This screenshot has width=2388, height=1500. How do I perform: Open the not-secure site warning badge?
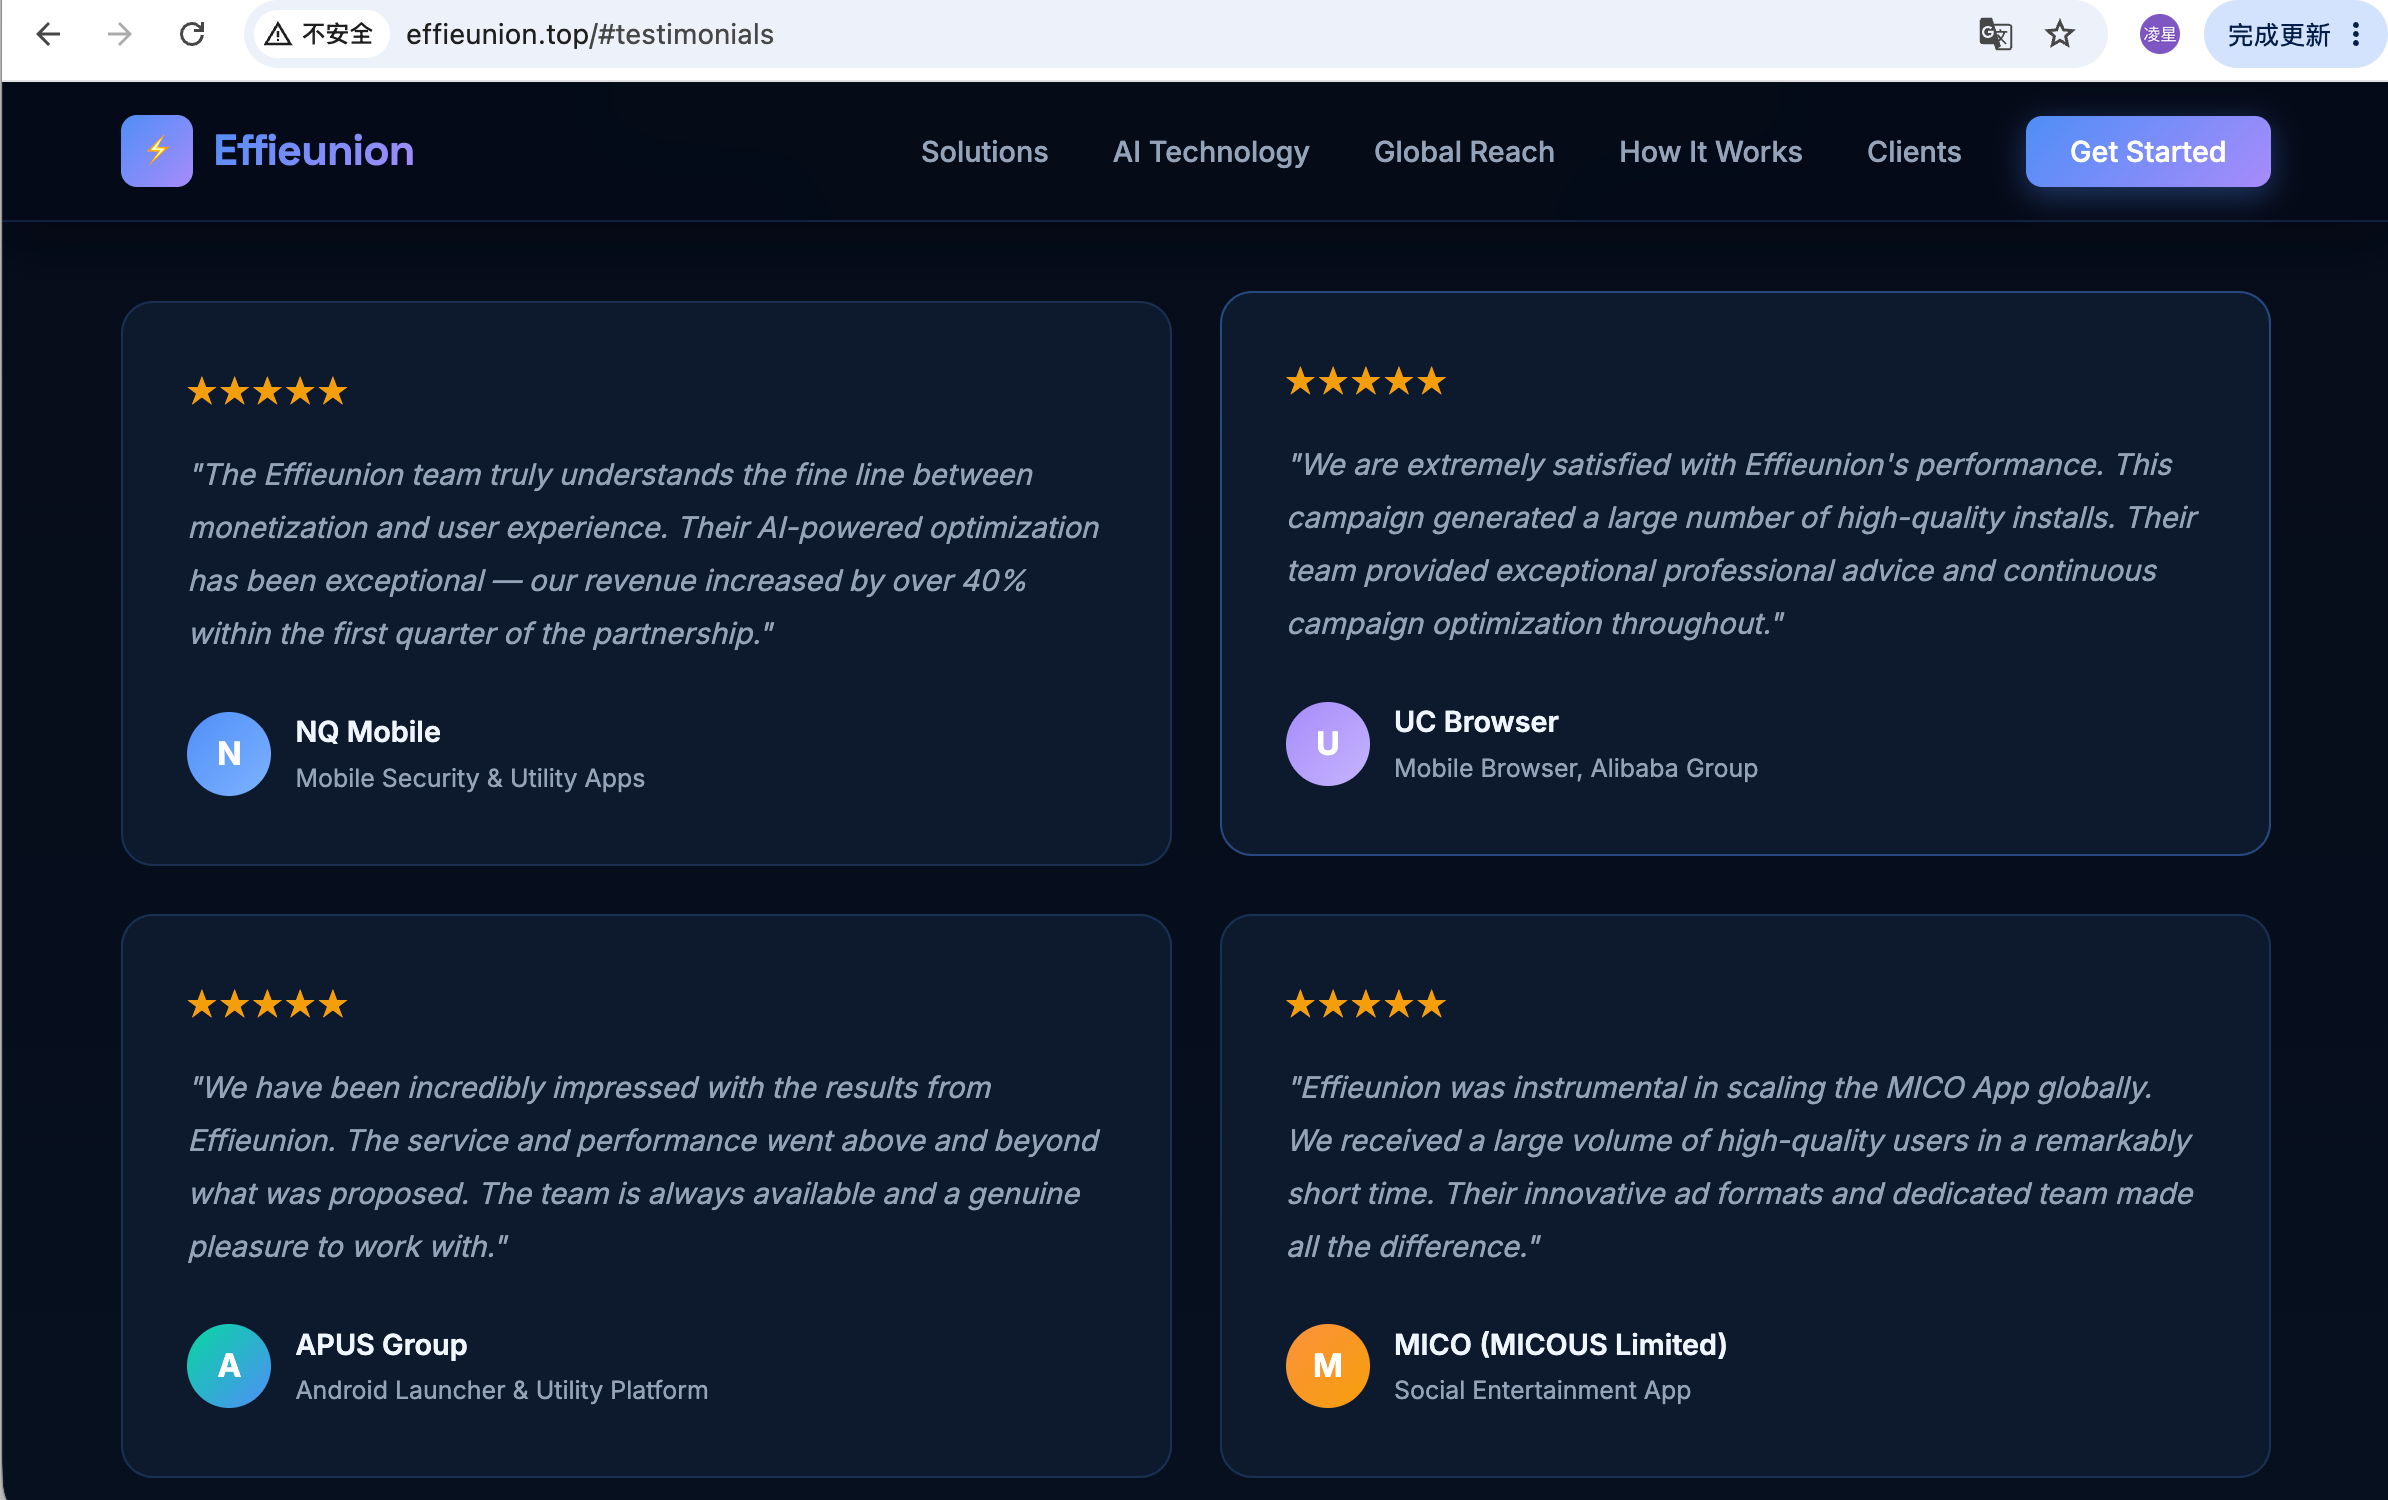click(320, 34)
